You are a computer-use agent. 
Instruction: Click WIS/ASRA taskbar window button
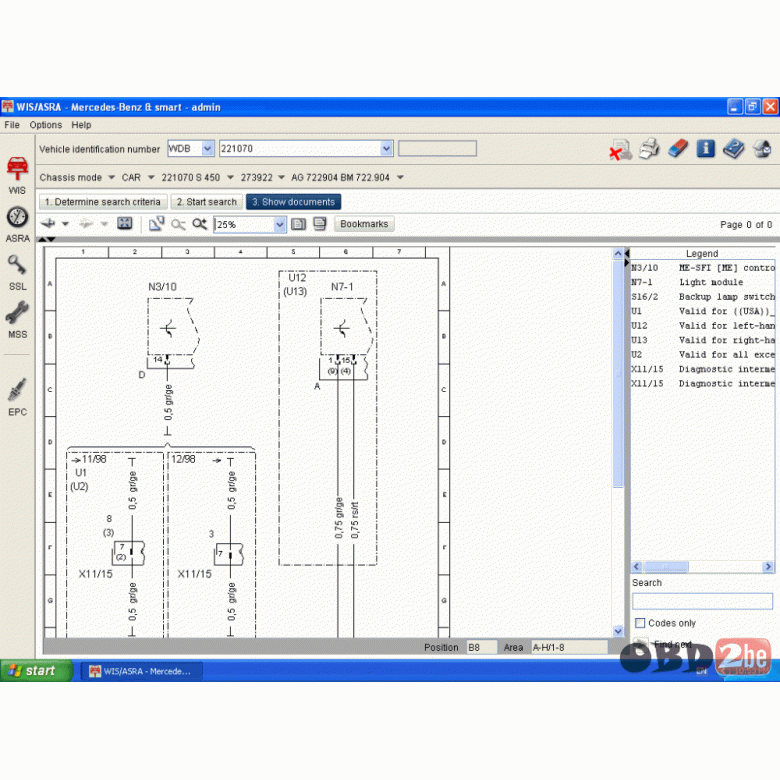click(142, 671)
